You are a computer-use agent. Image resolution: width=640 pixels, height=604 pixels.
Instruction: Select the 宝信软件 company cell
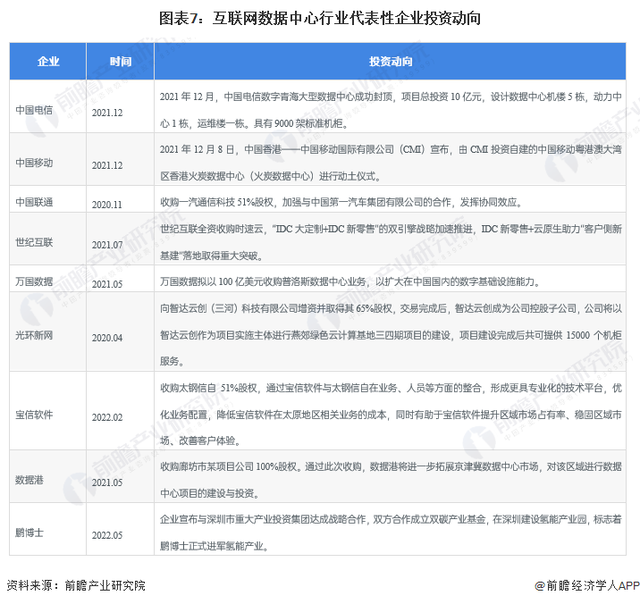(38, 412)
